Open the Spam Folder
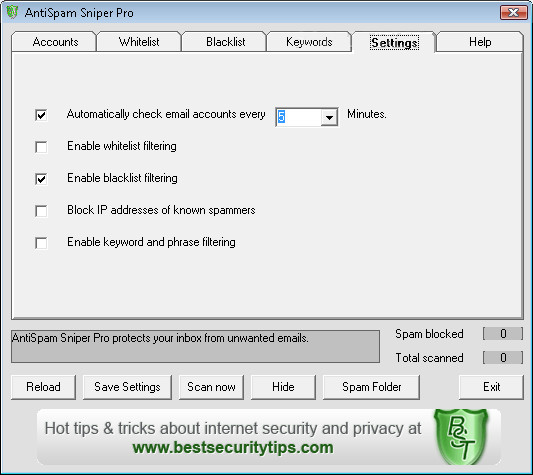The width and height of the screenshot is (533, 475). (371, 387)
